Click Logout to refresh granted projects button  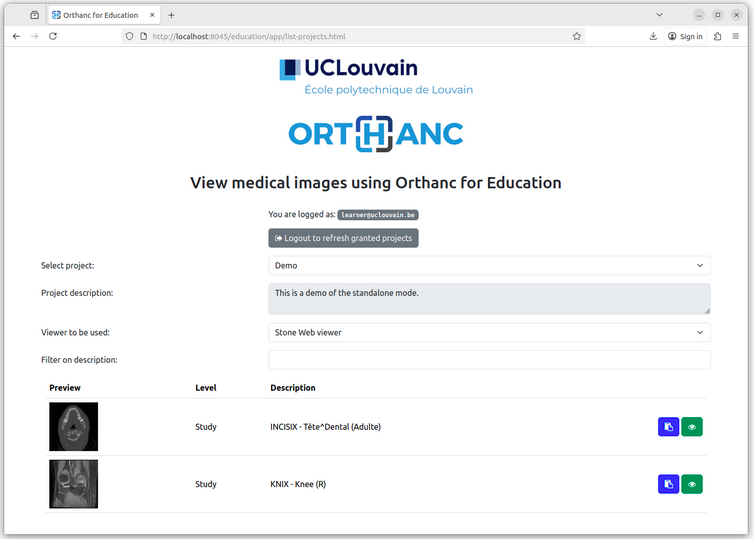(x=343, y=238)
